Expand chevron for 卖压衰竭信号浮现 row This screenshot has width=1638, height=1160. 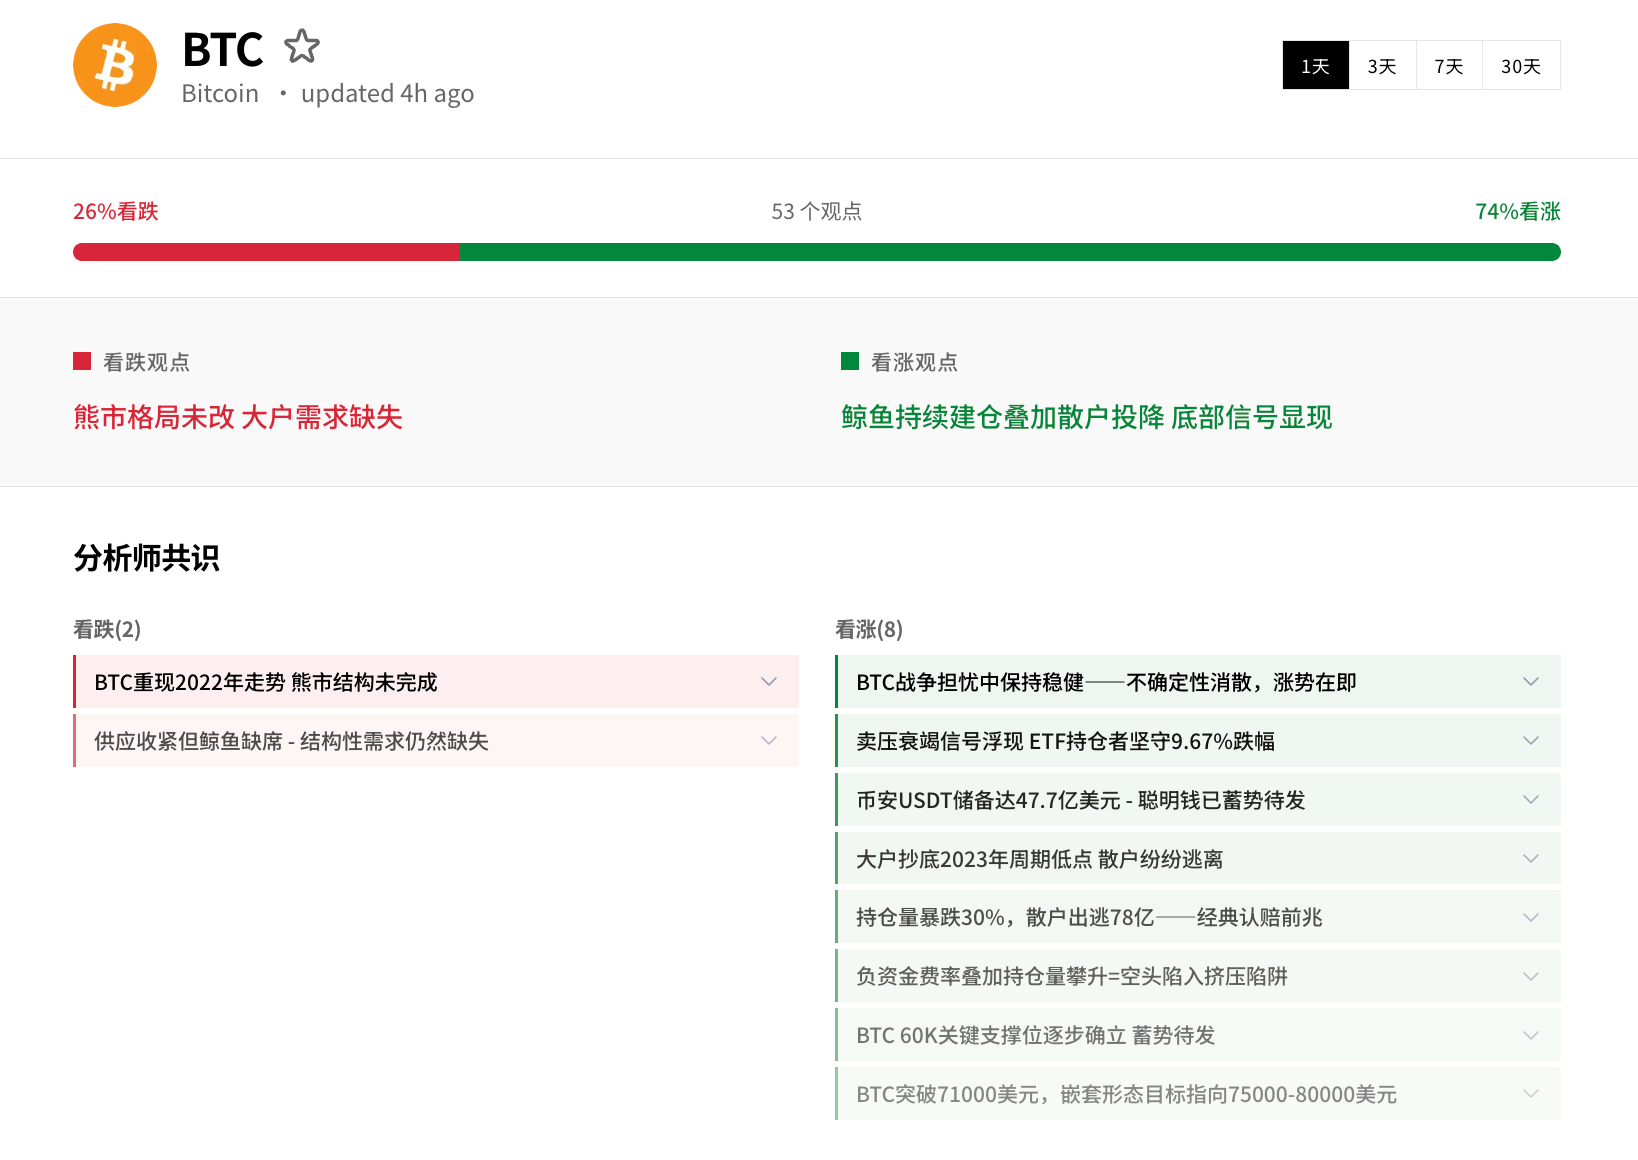coord(1530,741)
